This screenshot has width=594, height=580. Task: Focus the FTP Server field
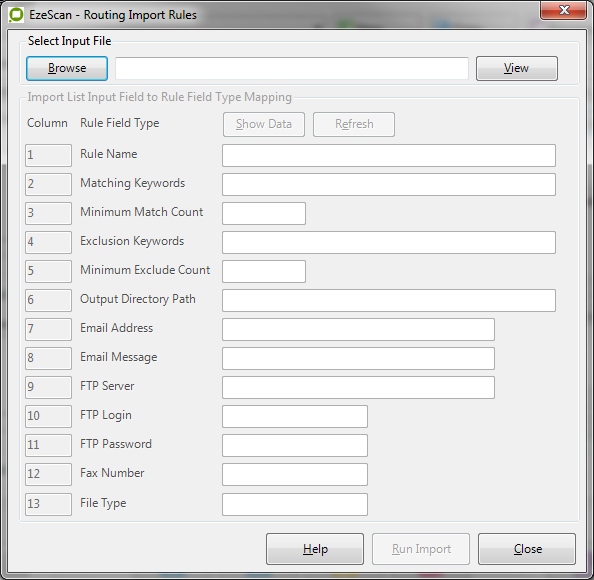tap(358, 388)
